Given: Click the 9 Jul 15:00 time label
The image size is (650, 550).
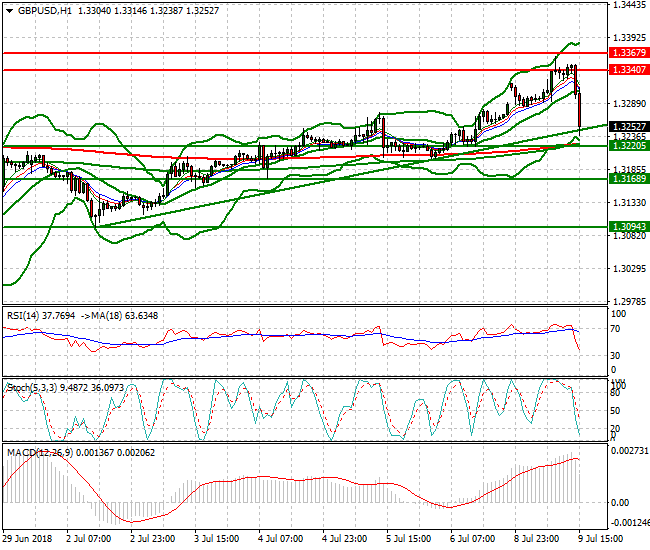Looking at the screenshot, I should pos(601,539).
